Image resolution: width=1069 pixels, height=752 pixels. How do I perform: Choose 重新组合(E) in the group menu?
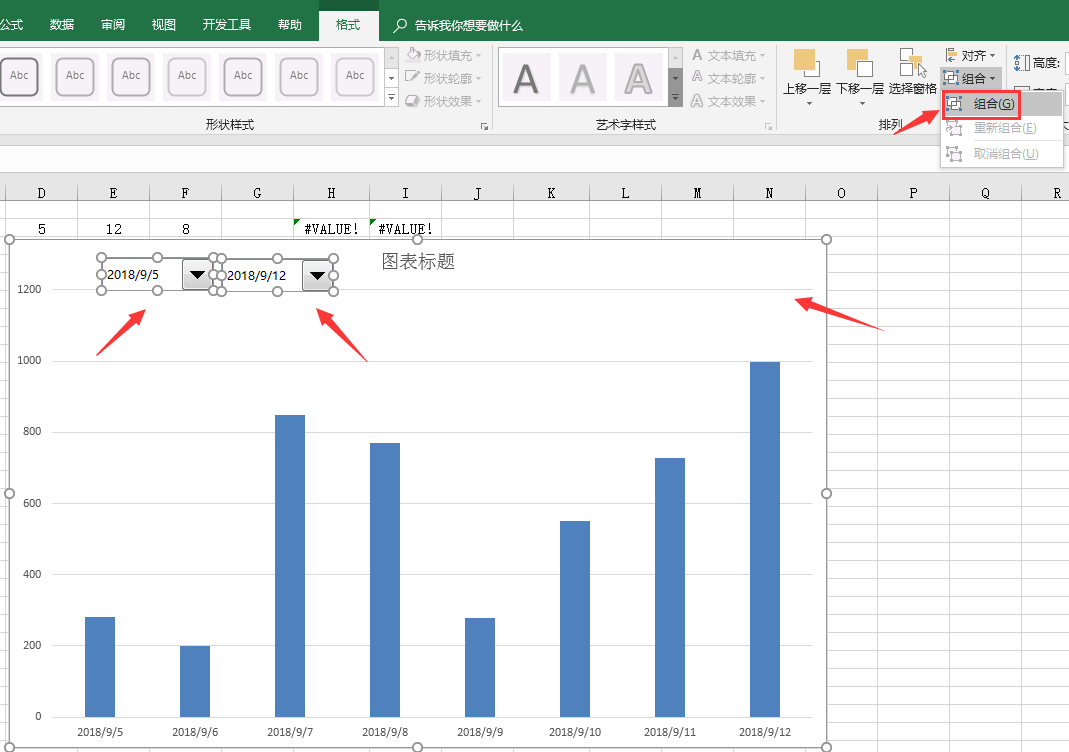pyautogui.click(x=1004, y=127)
